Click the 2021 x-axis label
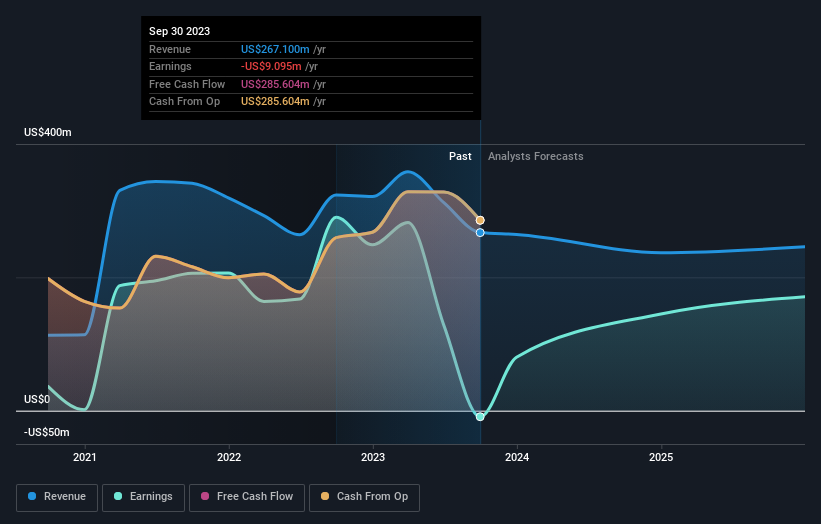 [85, 457]
